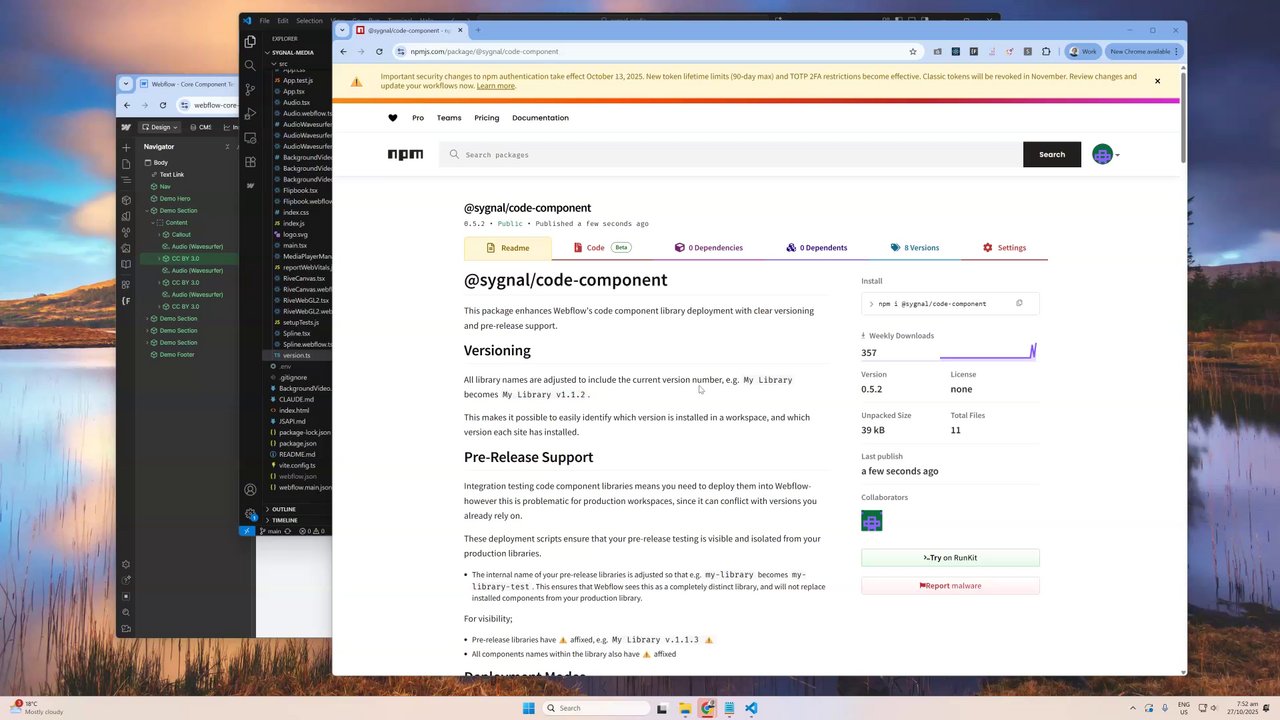Viewport: 1280px width, 720px height.
Task: Open version.ts in VS Code Explorer
Action: 297,355
